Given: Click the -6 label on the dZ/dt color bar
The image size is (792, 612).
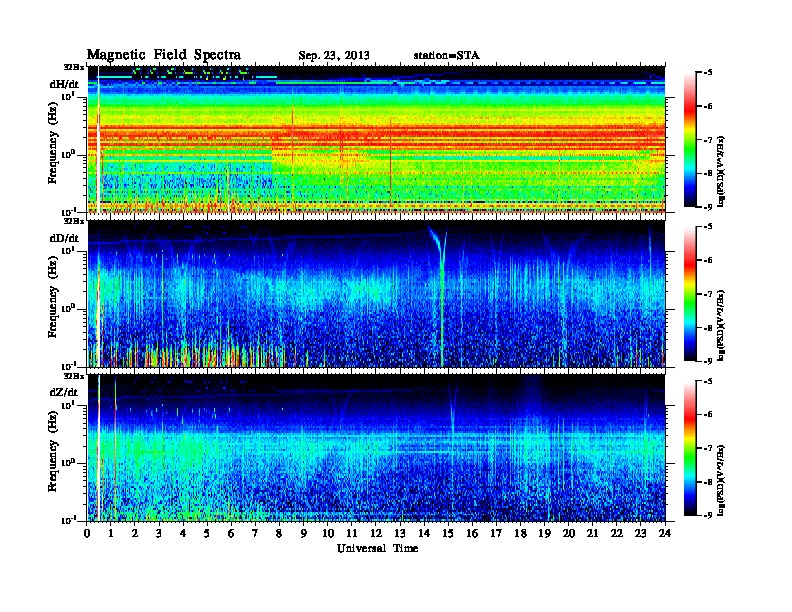Looking at the screenshot, I should tap(708, 414).
